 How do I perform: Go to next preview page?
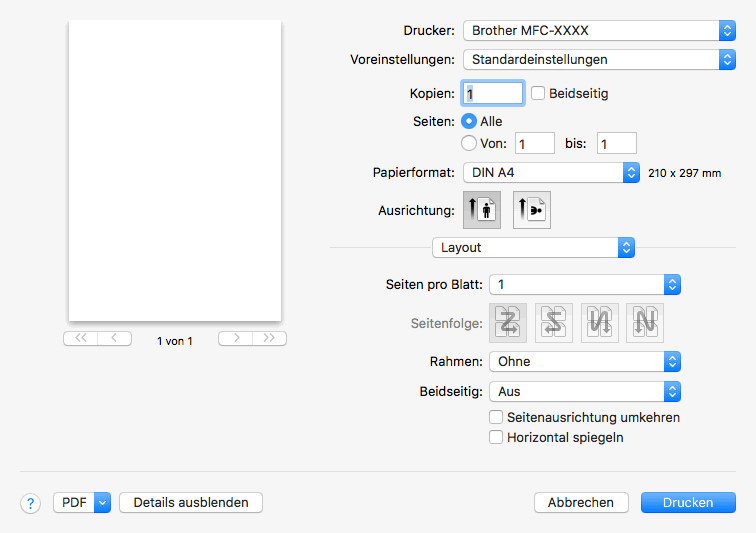pyautogui.click(x=235, y=338)
